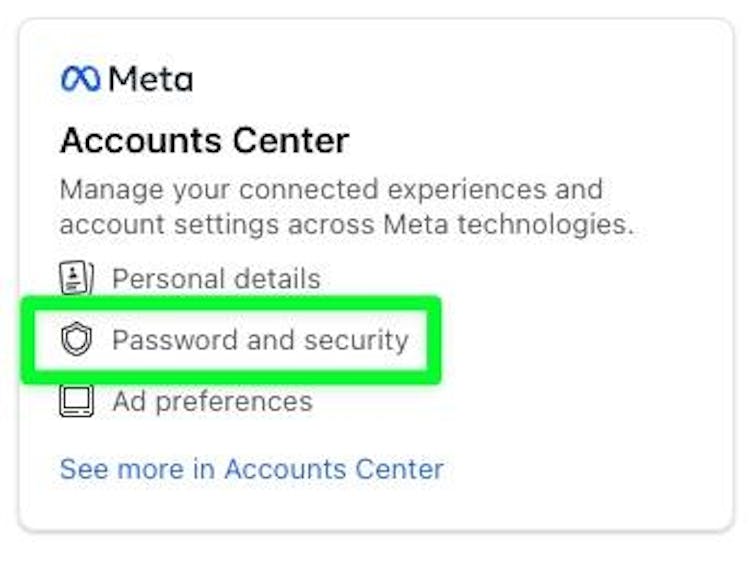Screen dimensions: 750x564
Task: Click the word "preferences" in Ad preferences
Action: (x=234, y=402)
